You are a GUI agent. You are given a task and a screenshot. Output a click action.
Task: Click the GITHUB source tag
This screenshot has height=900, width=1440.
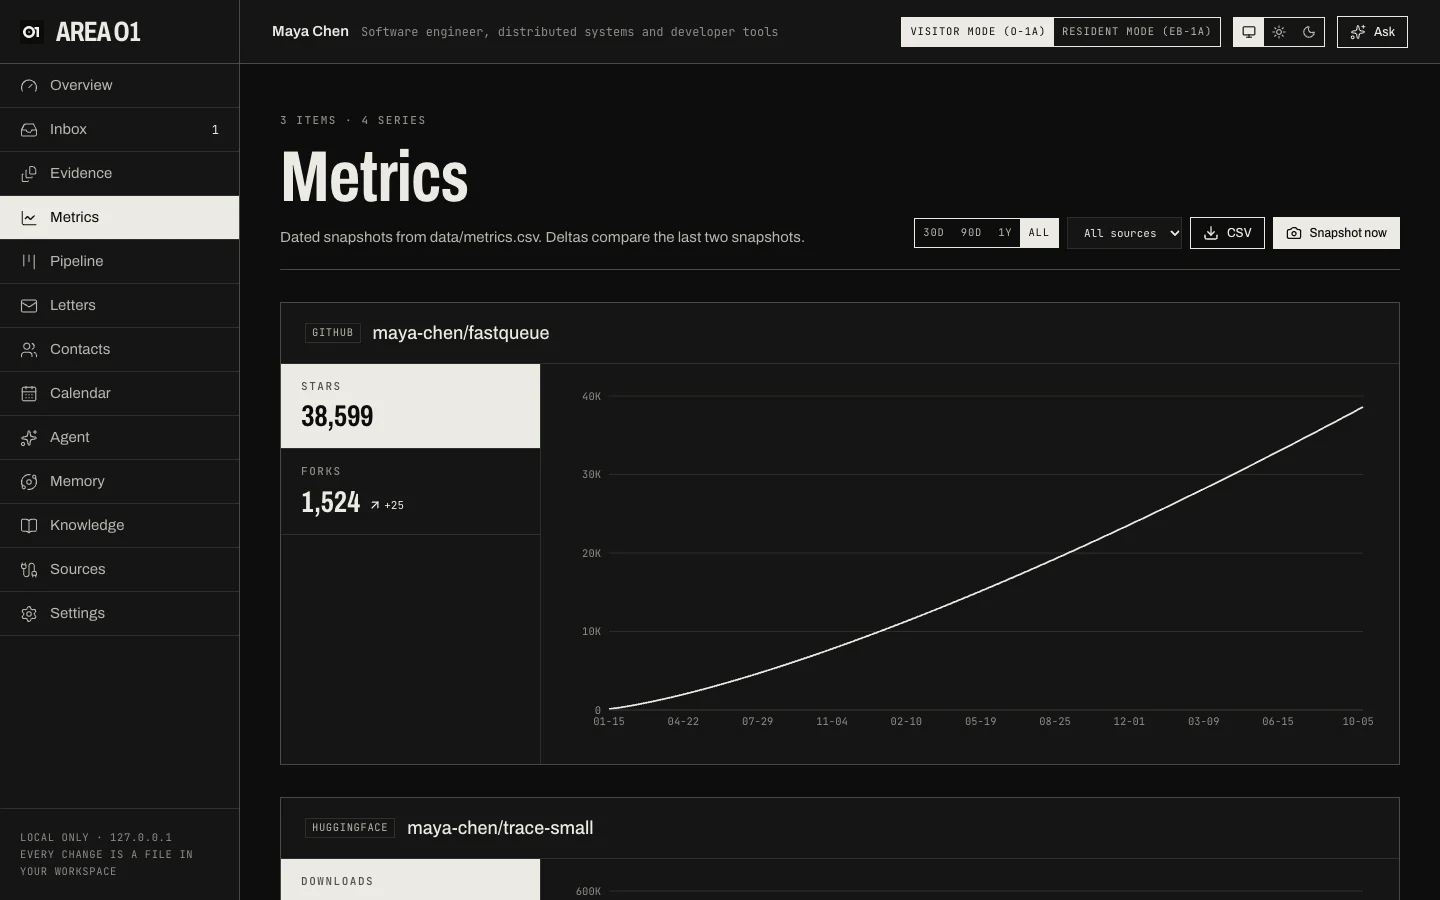(333, 333)
